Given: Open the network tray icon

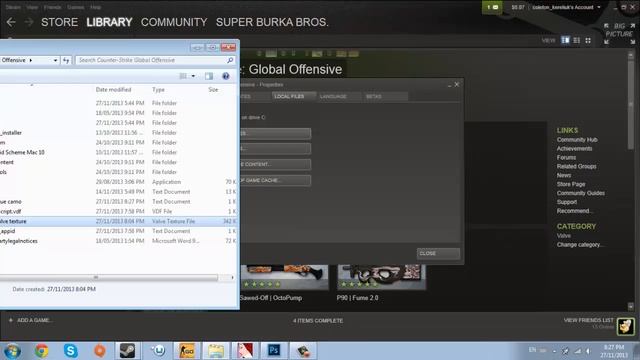Looking at the screenshot, I should coord(578,351).
